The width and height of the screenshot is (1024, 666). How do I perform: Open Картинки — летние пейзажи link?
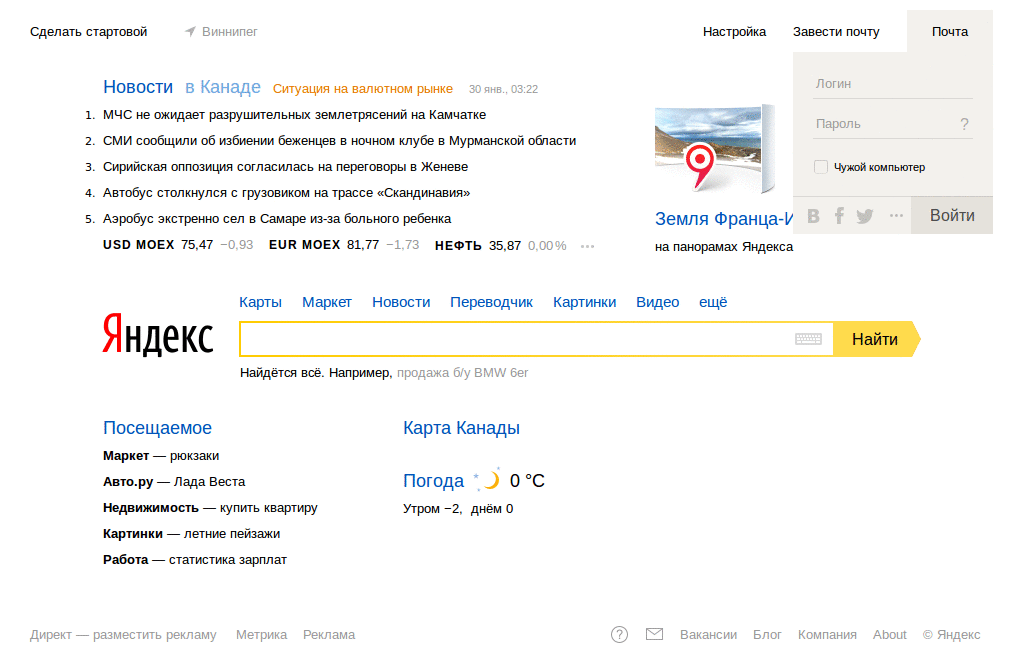pos(191,534)
